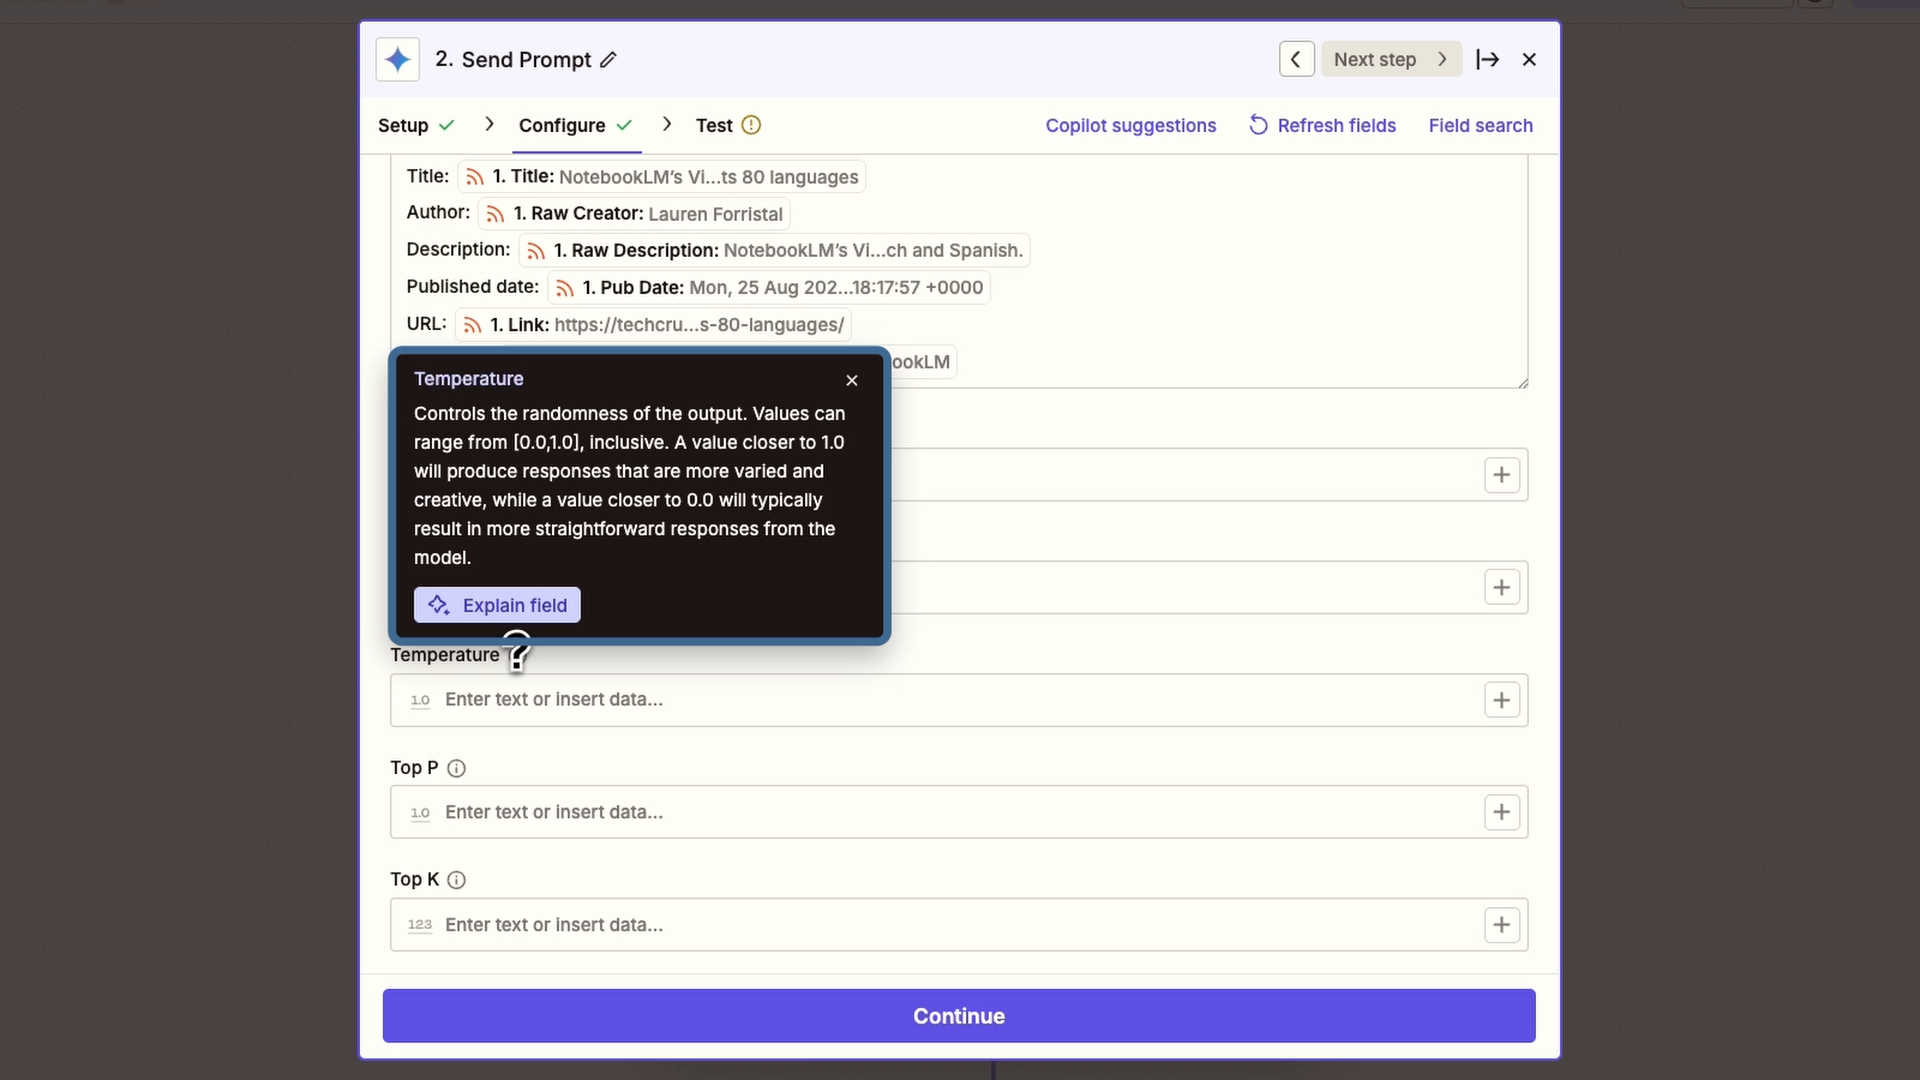
Task: Expand the chevron between Setup and Configure
Action: click(x=489, y=125)
